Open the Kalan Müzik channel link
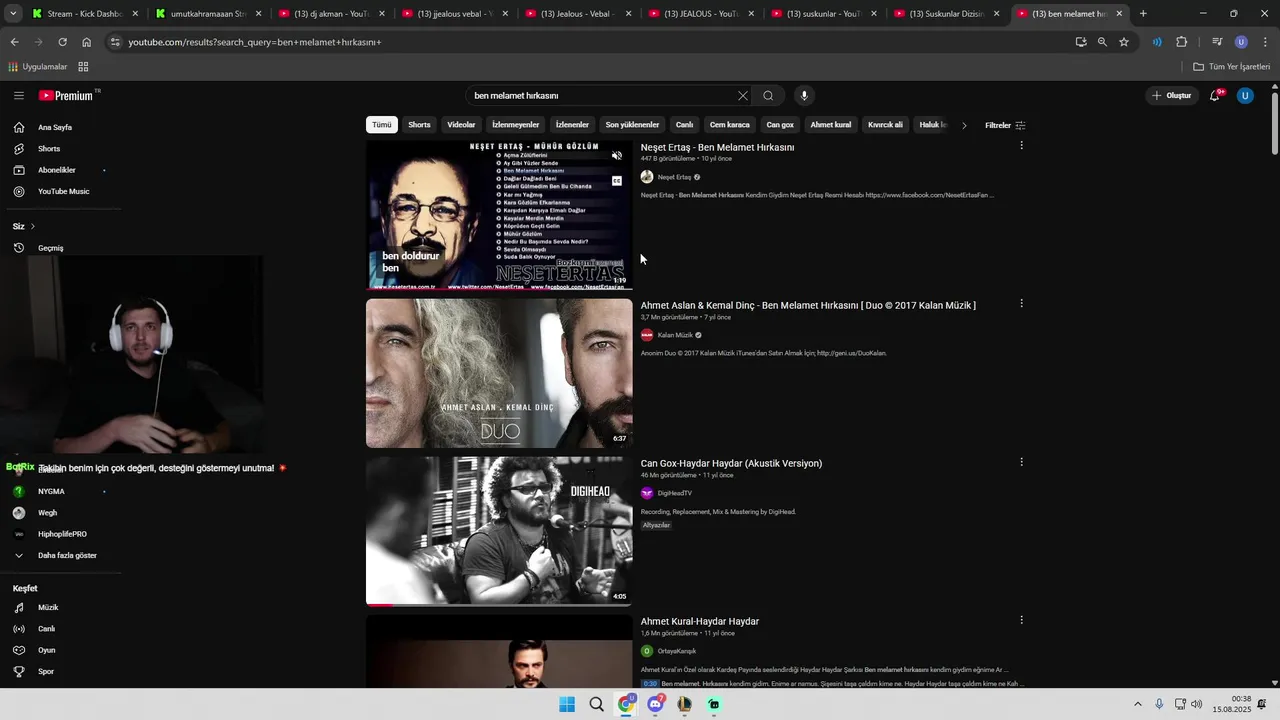Image resolution: width=1280 pixels, height=720 pixels. [x=675, y=335]
